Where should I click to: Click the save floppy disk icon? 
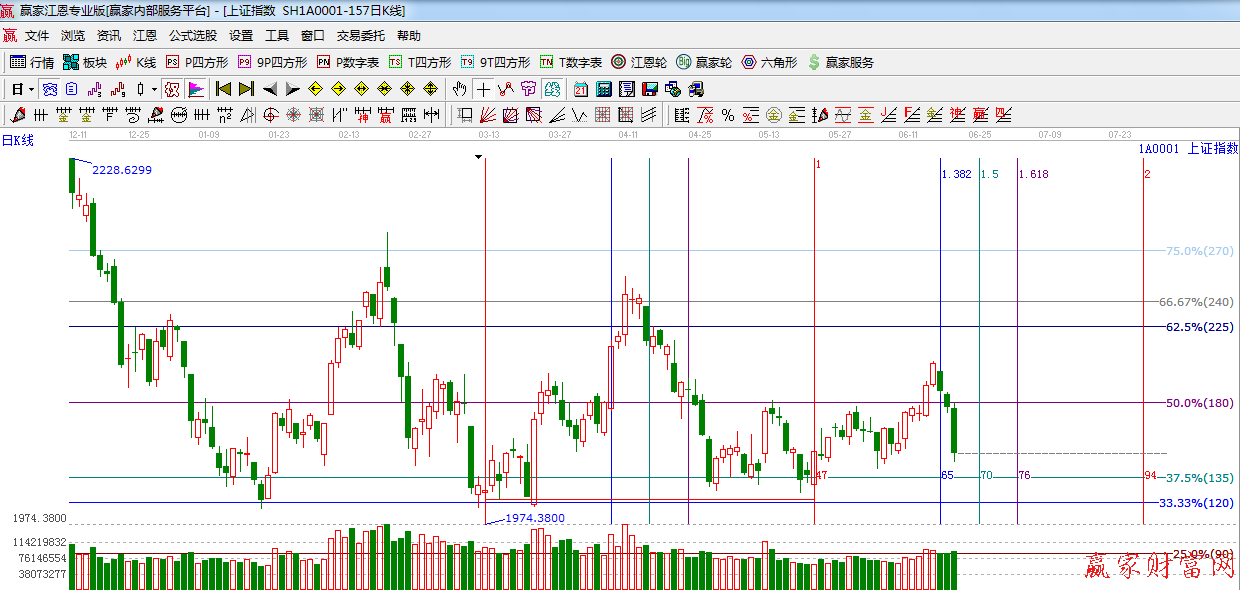[650, 89]
